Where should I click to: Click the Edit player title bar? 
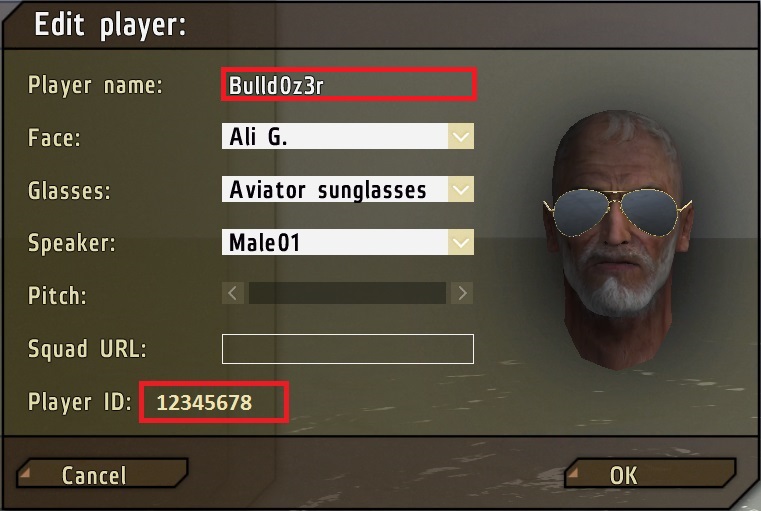point(380,24)
